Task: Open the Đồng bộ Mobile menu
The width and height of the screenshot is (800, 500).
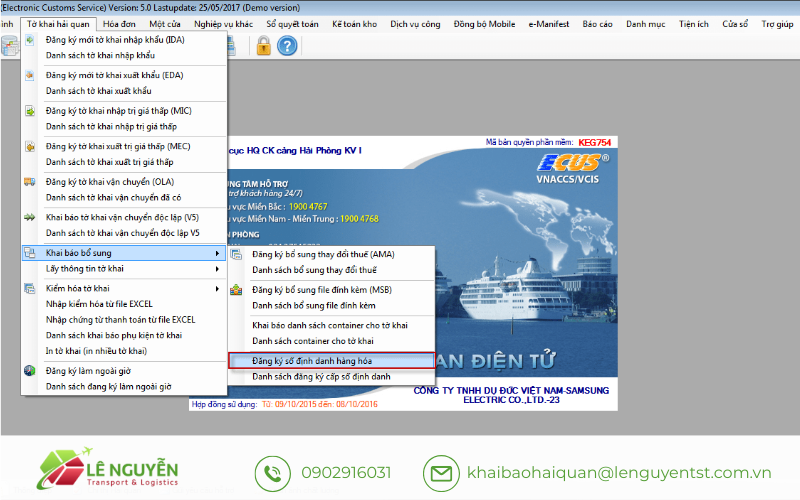Action: [484, 24]
